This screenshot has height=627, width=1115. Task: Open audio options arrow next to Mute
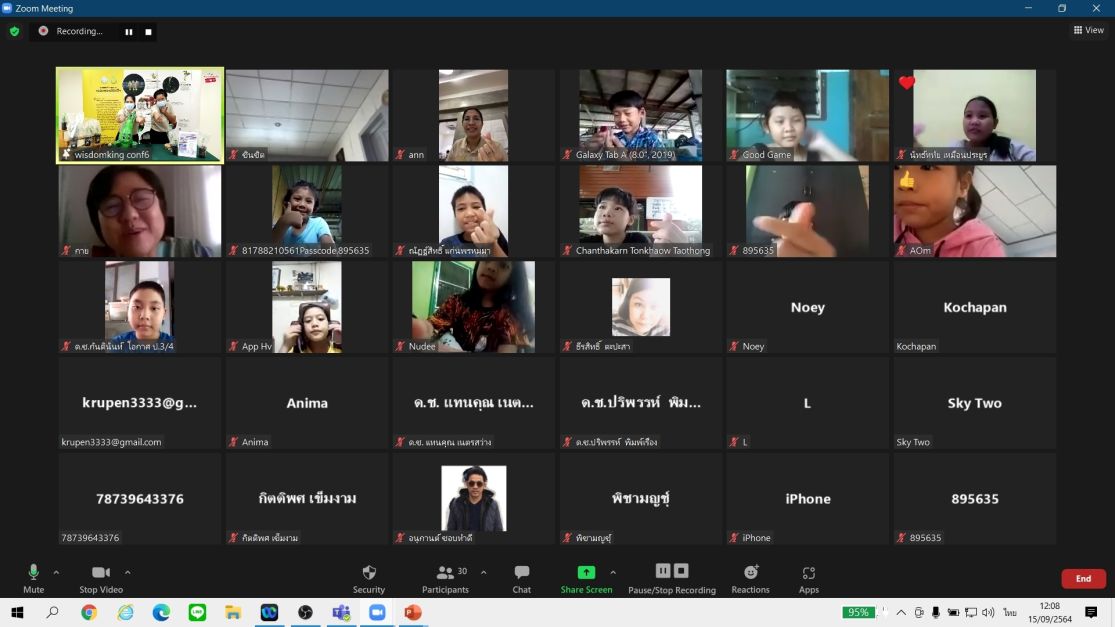[x=56, y=572]
